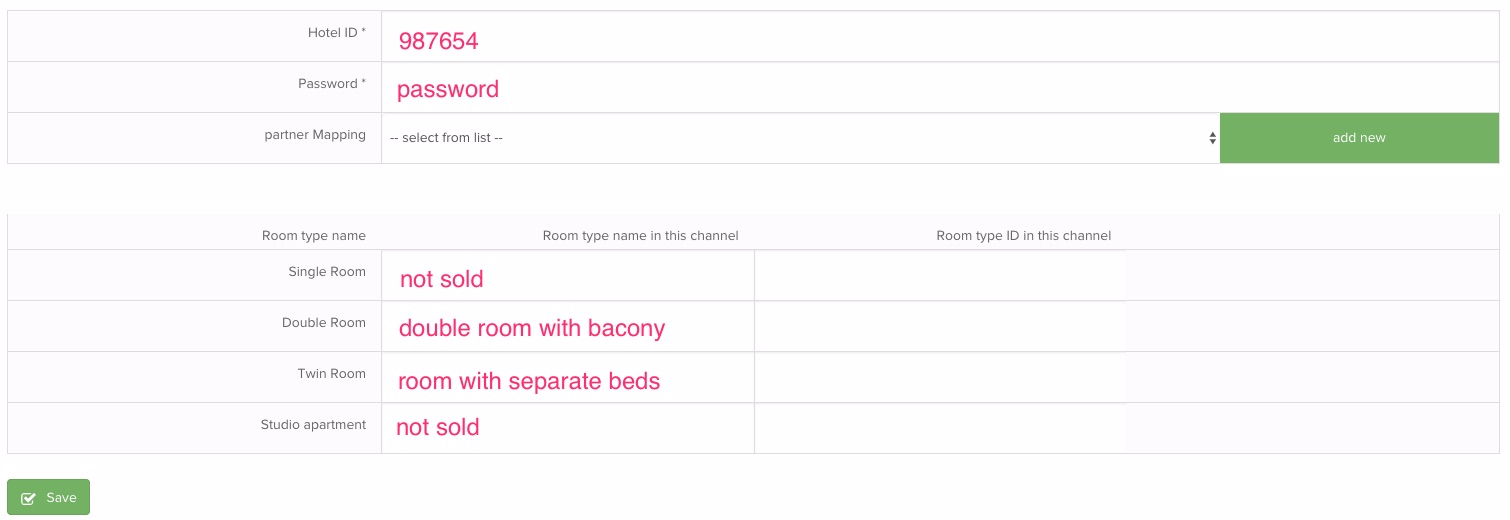The image size is (1510, 520).
Task: Focus Studio apartment channel name field
Action: pyautogui.click(x=568, y=429)
